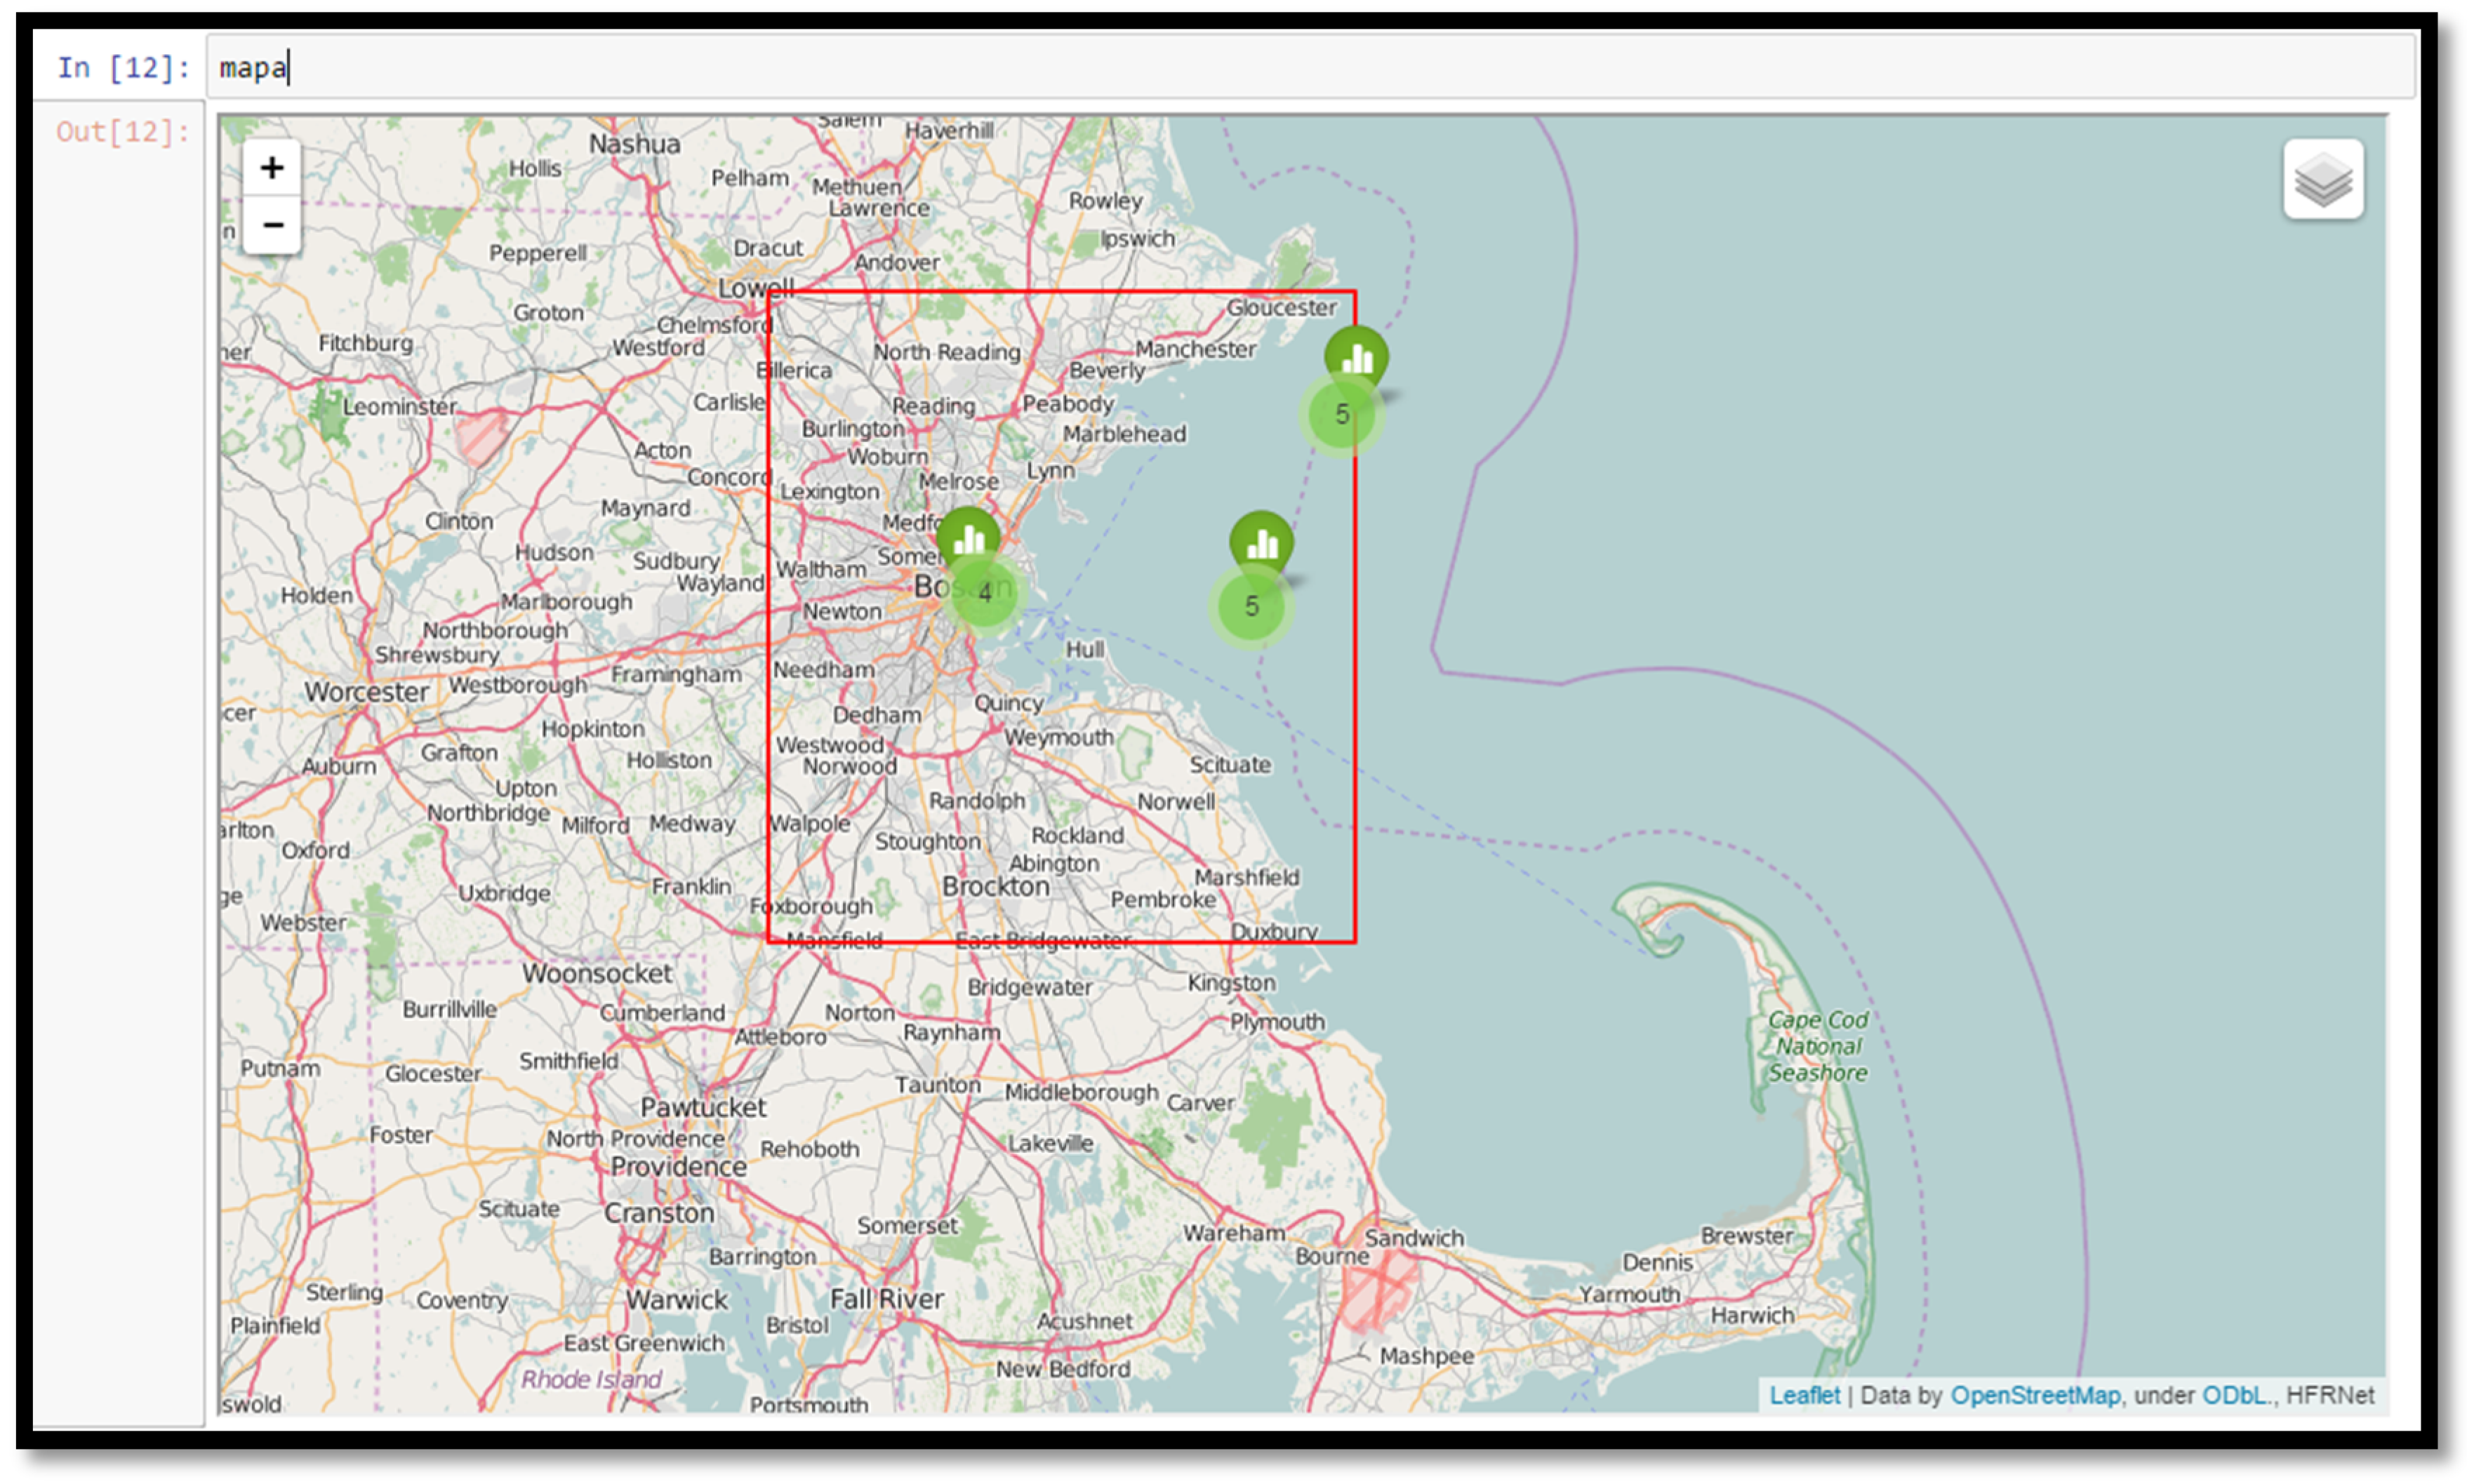Image resolution: width=2467 pixels, height=1484 pixels.
Task: Click the Out[12] output prompt area
Action: tap(122, 132)
